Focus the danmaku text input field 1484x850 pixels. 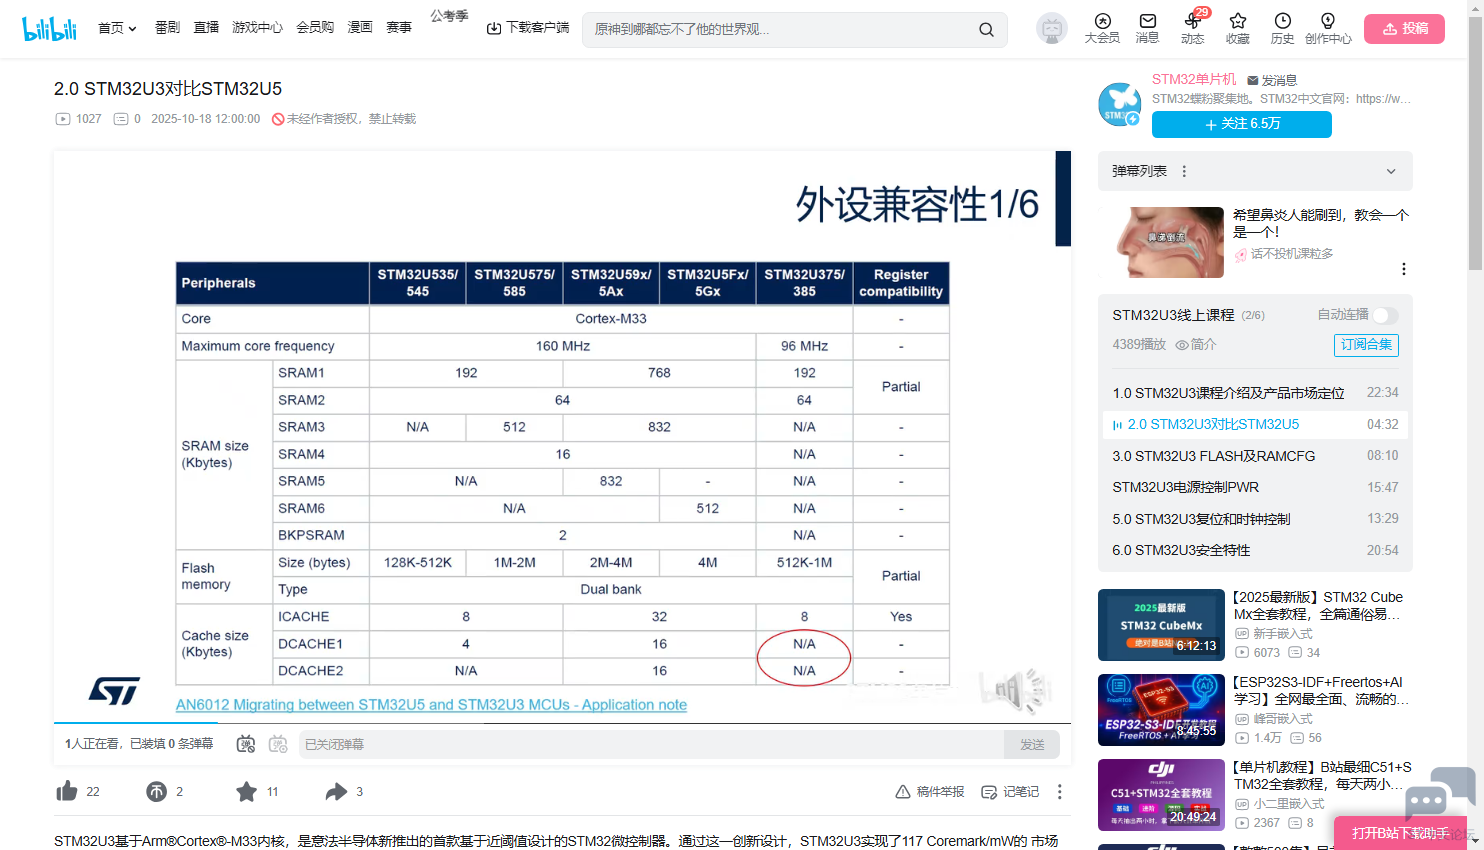point(650,744)
